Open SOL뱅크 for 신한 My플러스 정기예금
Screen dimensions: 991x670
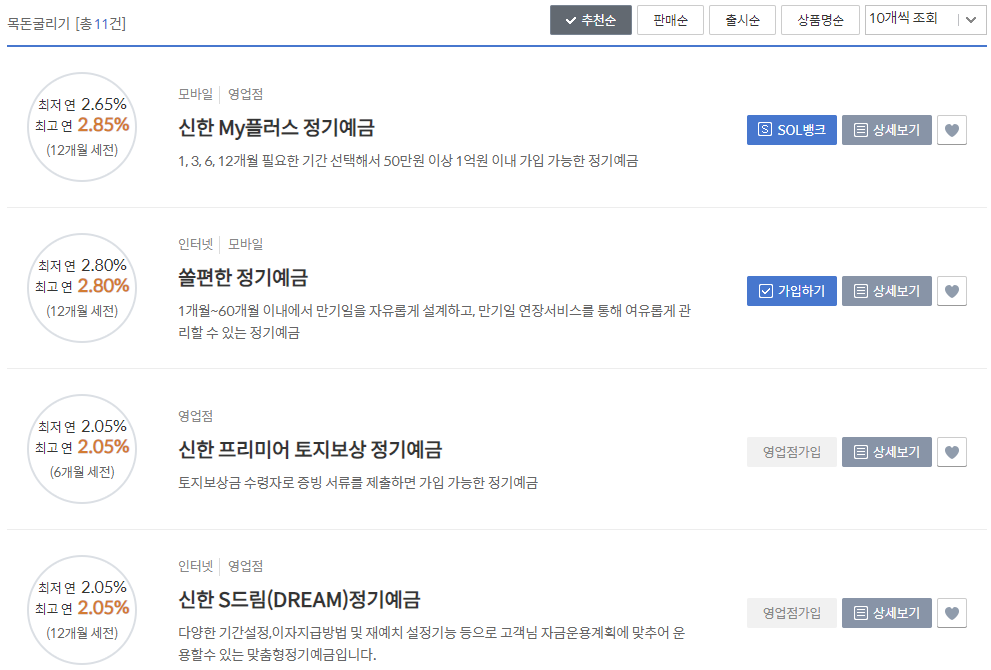[792, 130]
